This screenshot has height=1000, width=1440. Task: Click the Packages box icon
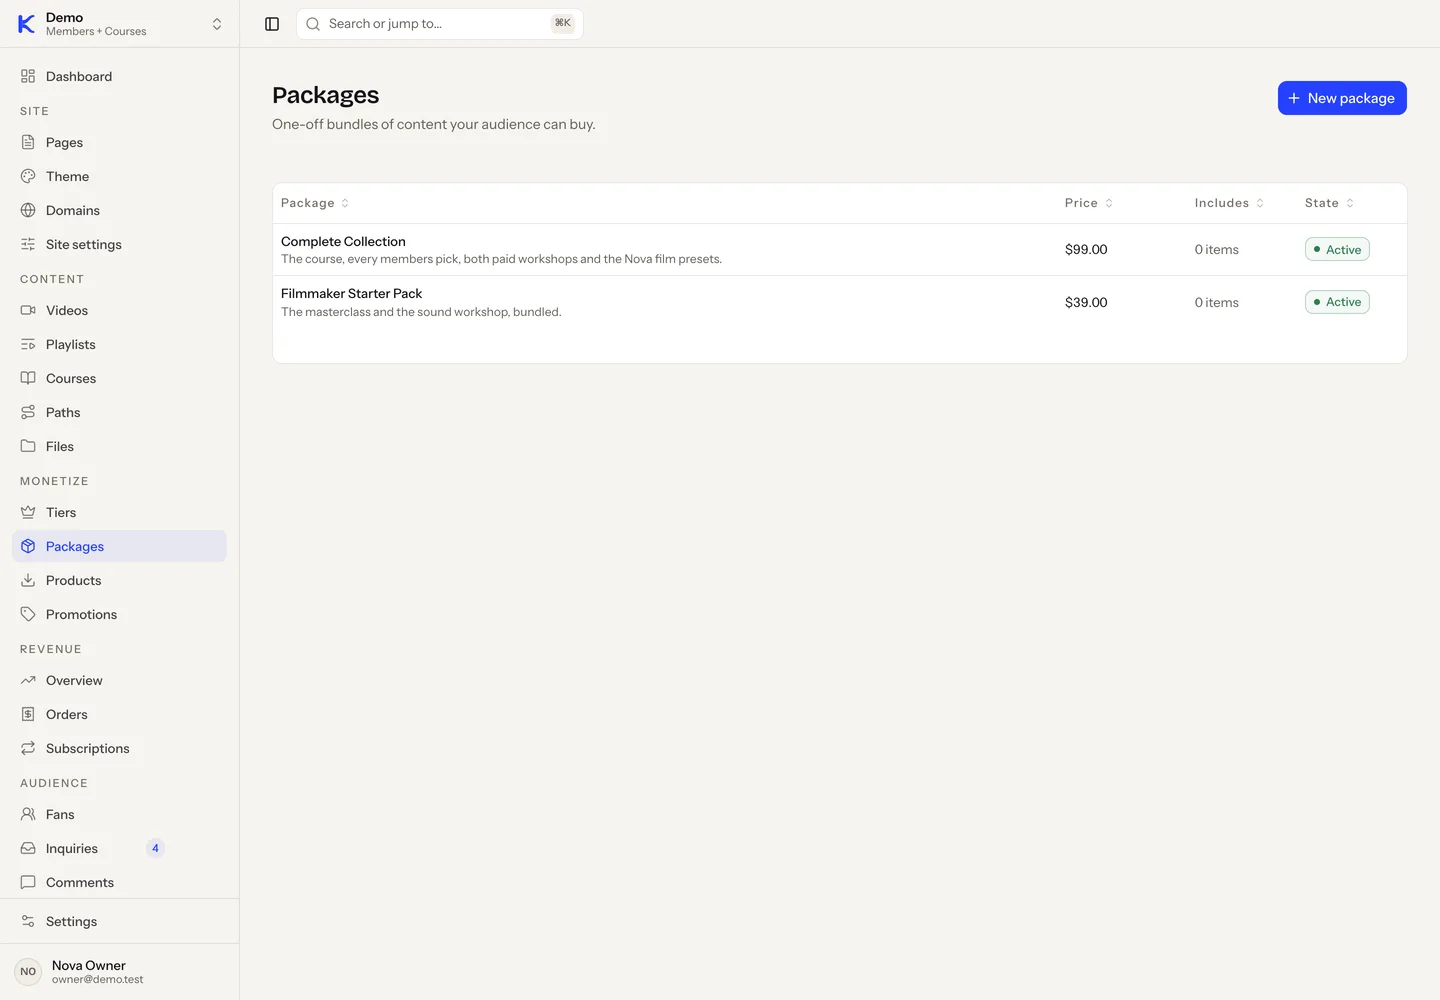28,546
